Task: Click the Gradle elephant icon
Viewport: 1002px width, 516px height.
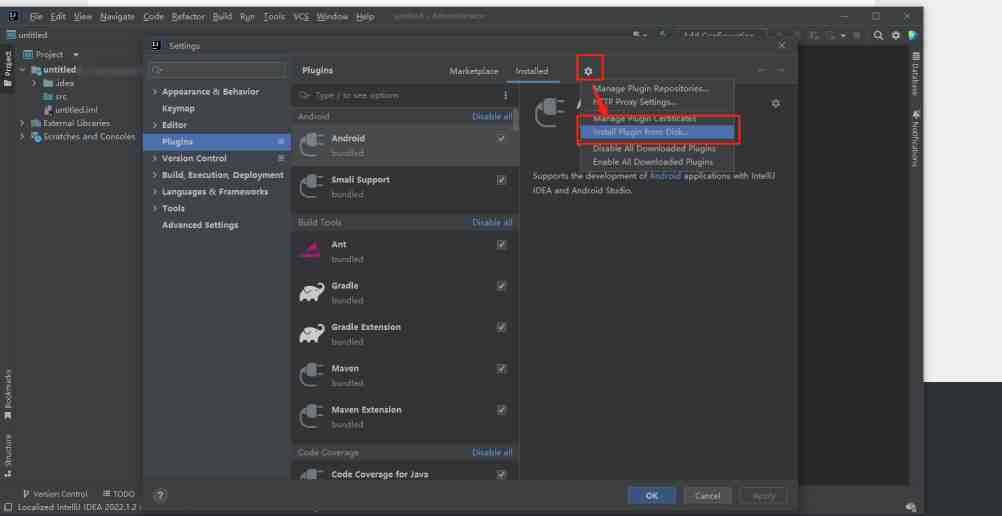Action: tap(311, 292)
